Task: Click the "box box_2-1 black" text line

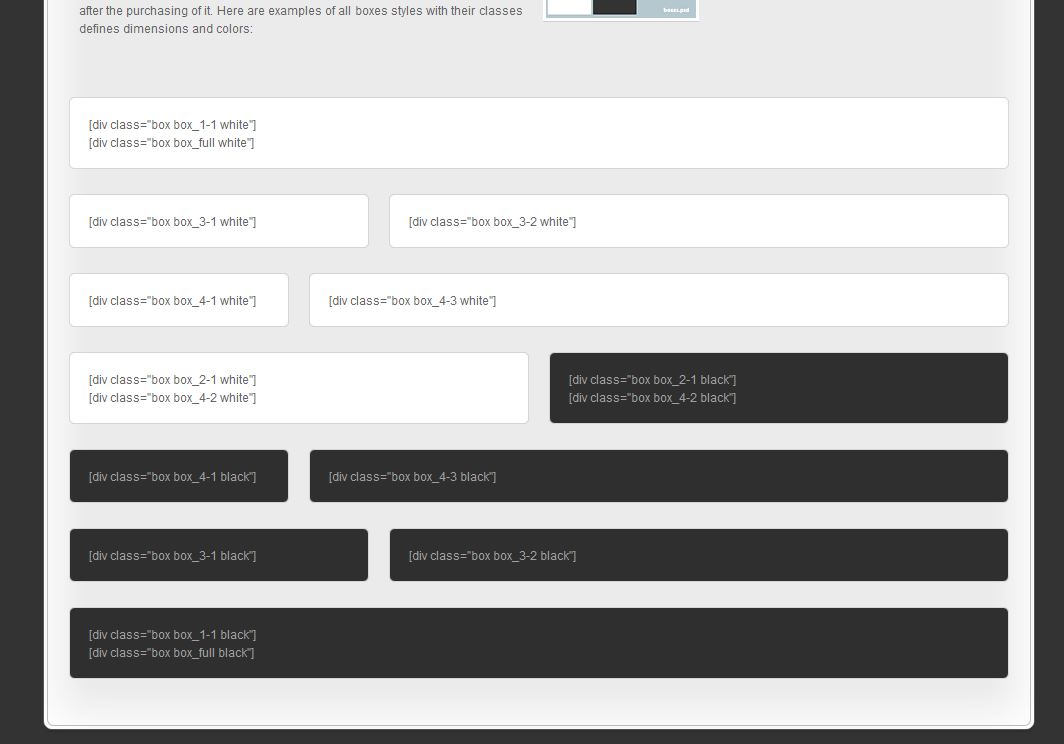Action: pos(652,380)
